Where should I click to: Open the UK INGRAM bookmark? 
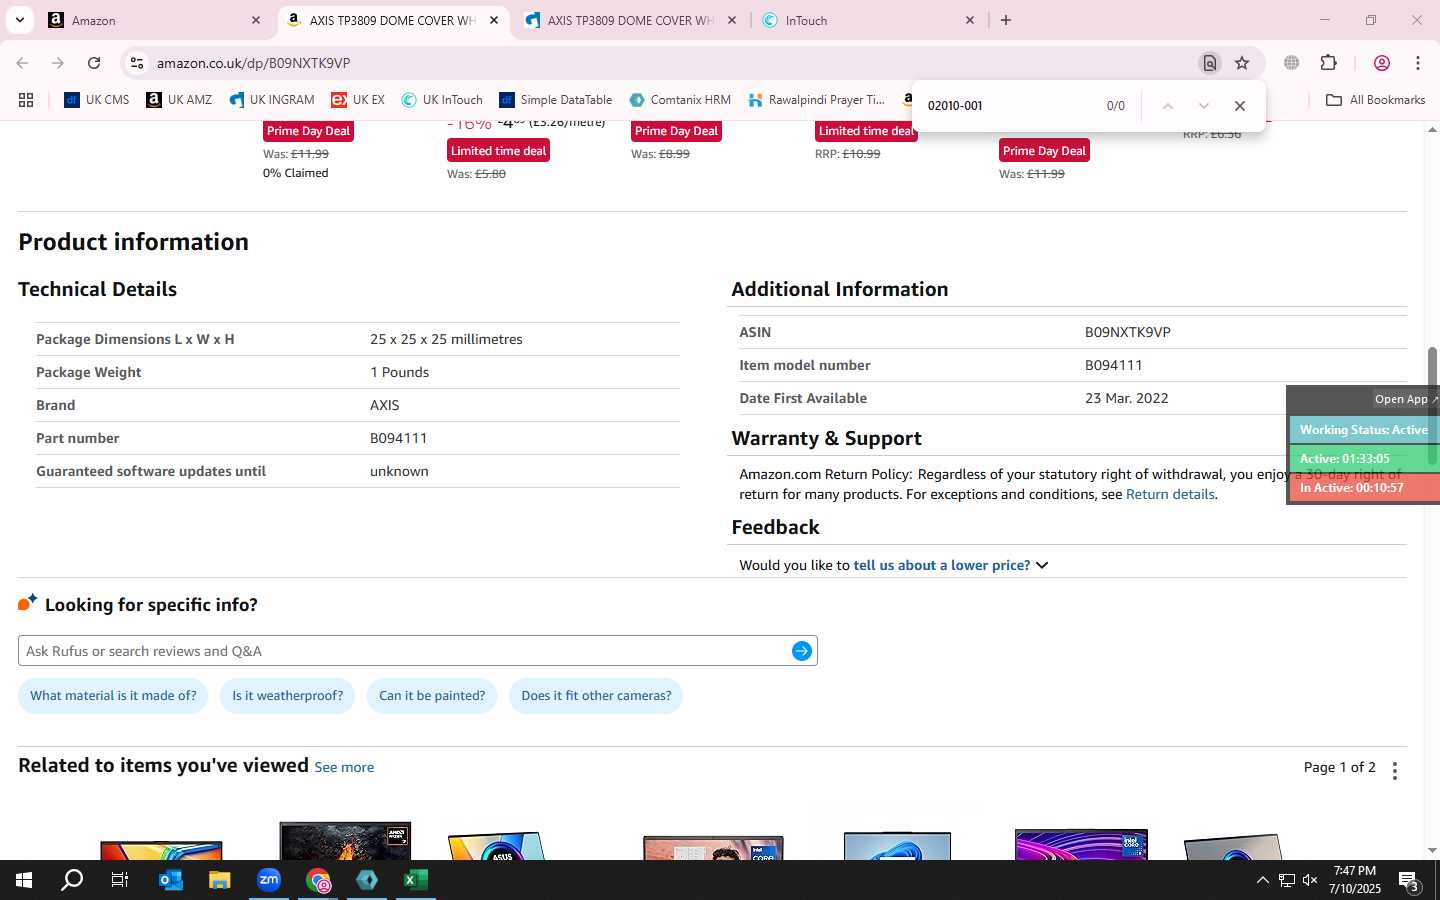point(272,100)
